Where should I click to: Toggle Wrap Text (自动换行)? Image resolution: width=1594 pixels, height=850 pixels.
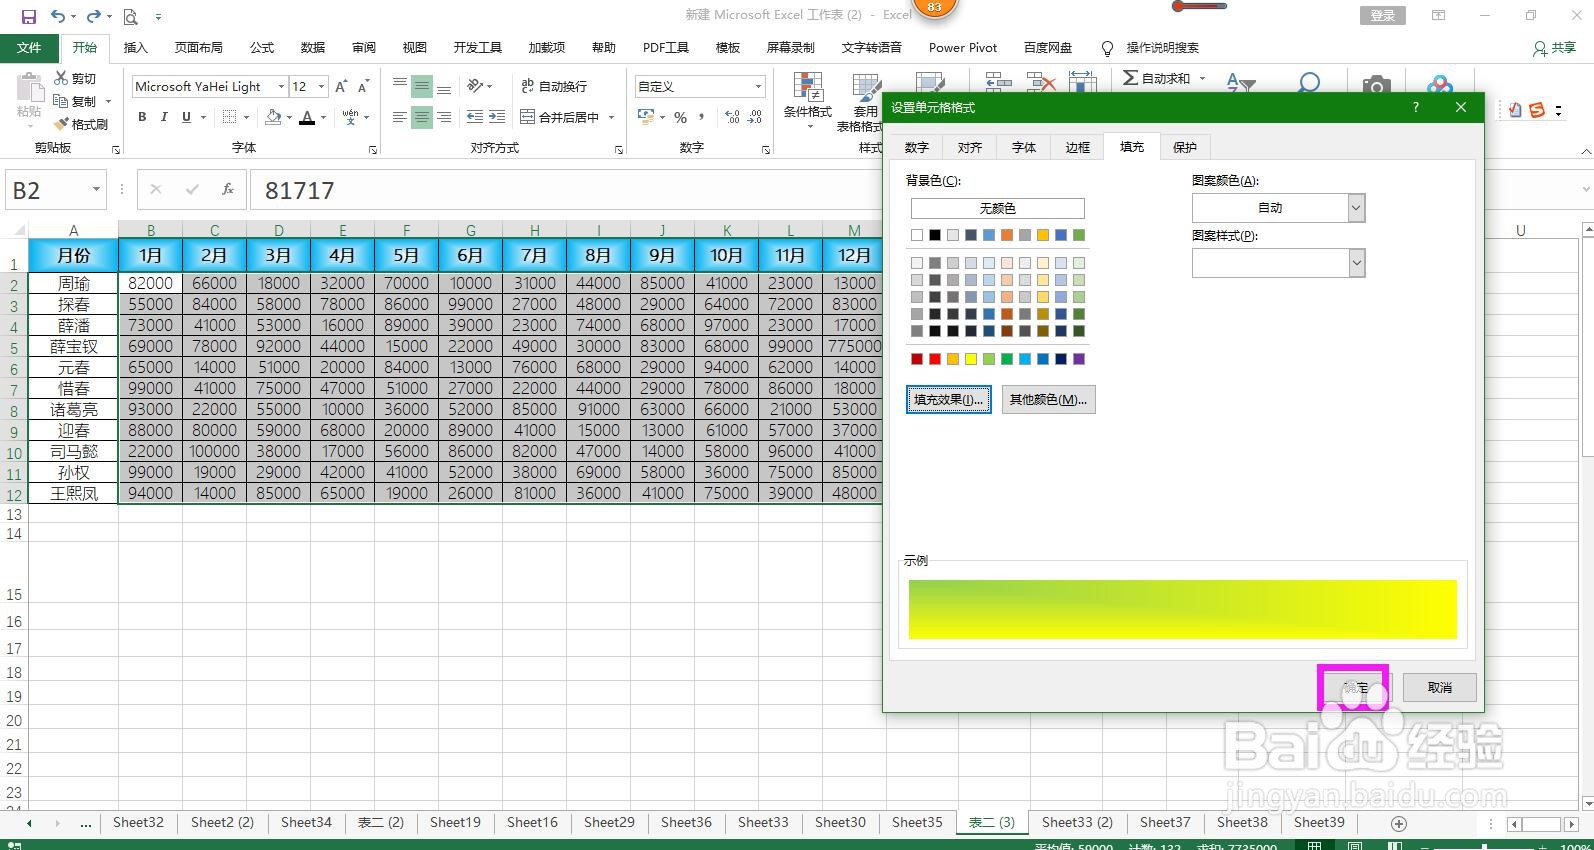click(554, 86)
